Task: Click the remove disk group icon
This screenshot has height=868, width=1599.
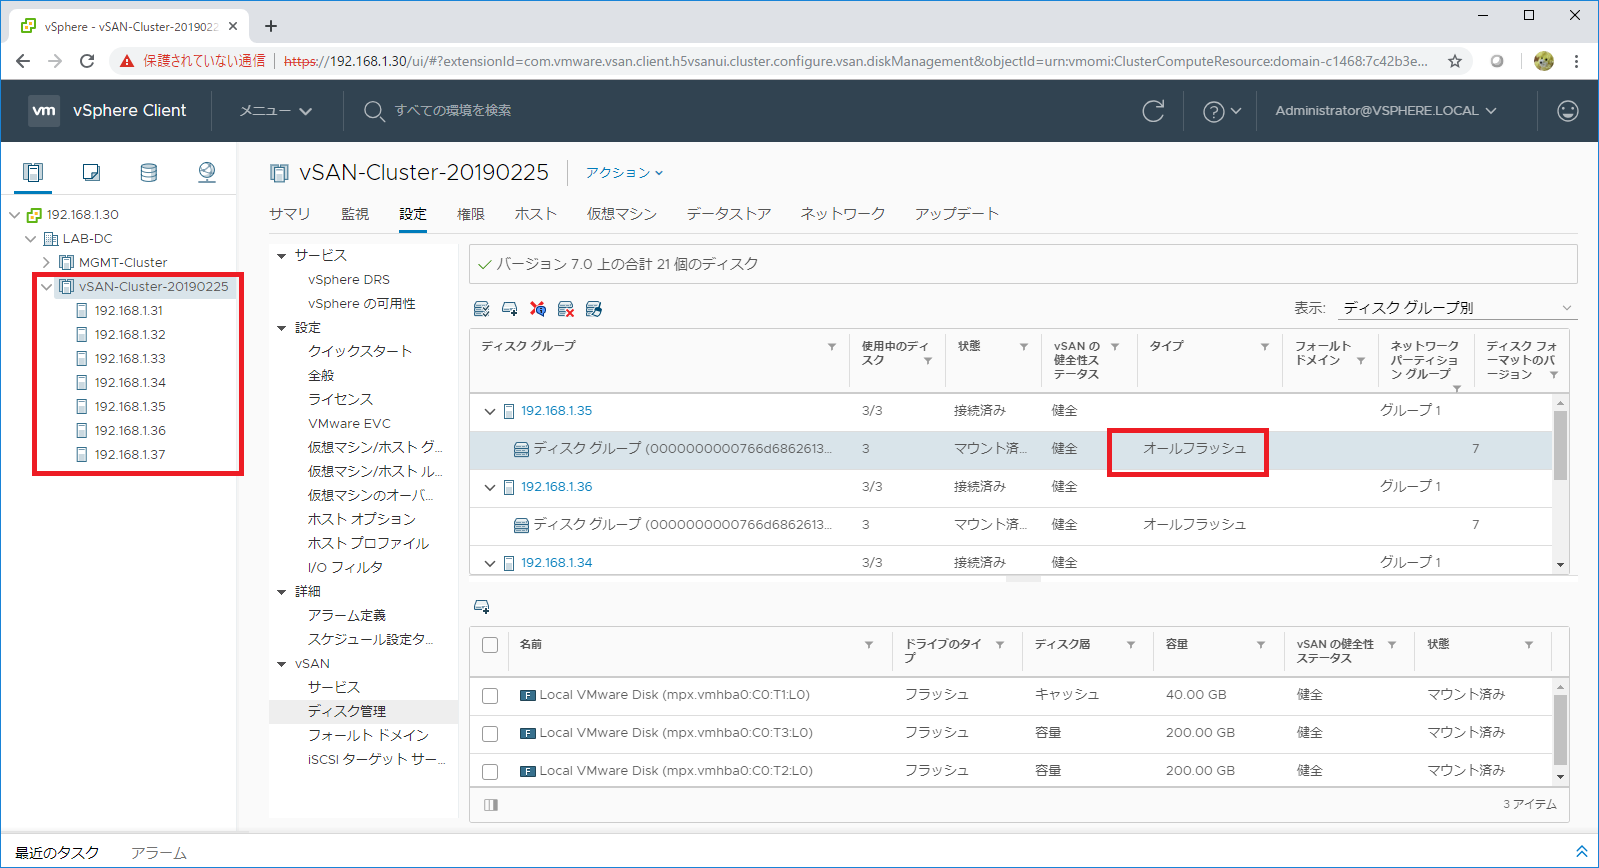Action: click(565, 309)
